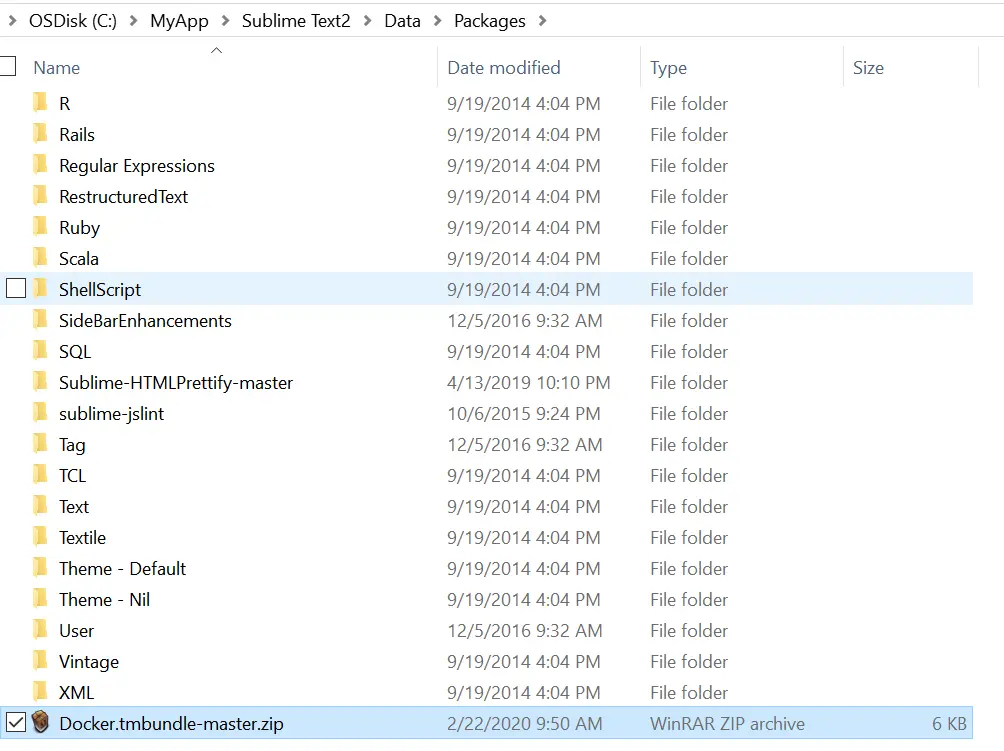1004x751 pixels.
Task: Expand the chevron after MyApp
Action: [225, 20]
